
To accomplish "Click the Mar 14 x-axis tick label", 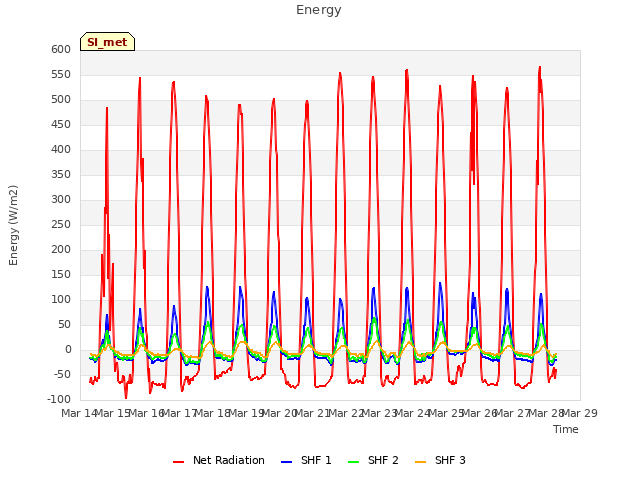I will (80, 413).
